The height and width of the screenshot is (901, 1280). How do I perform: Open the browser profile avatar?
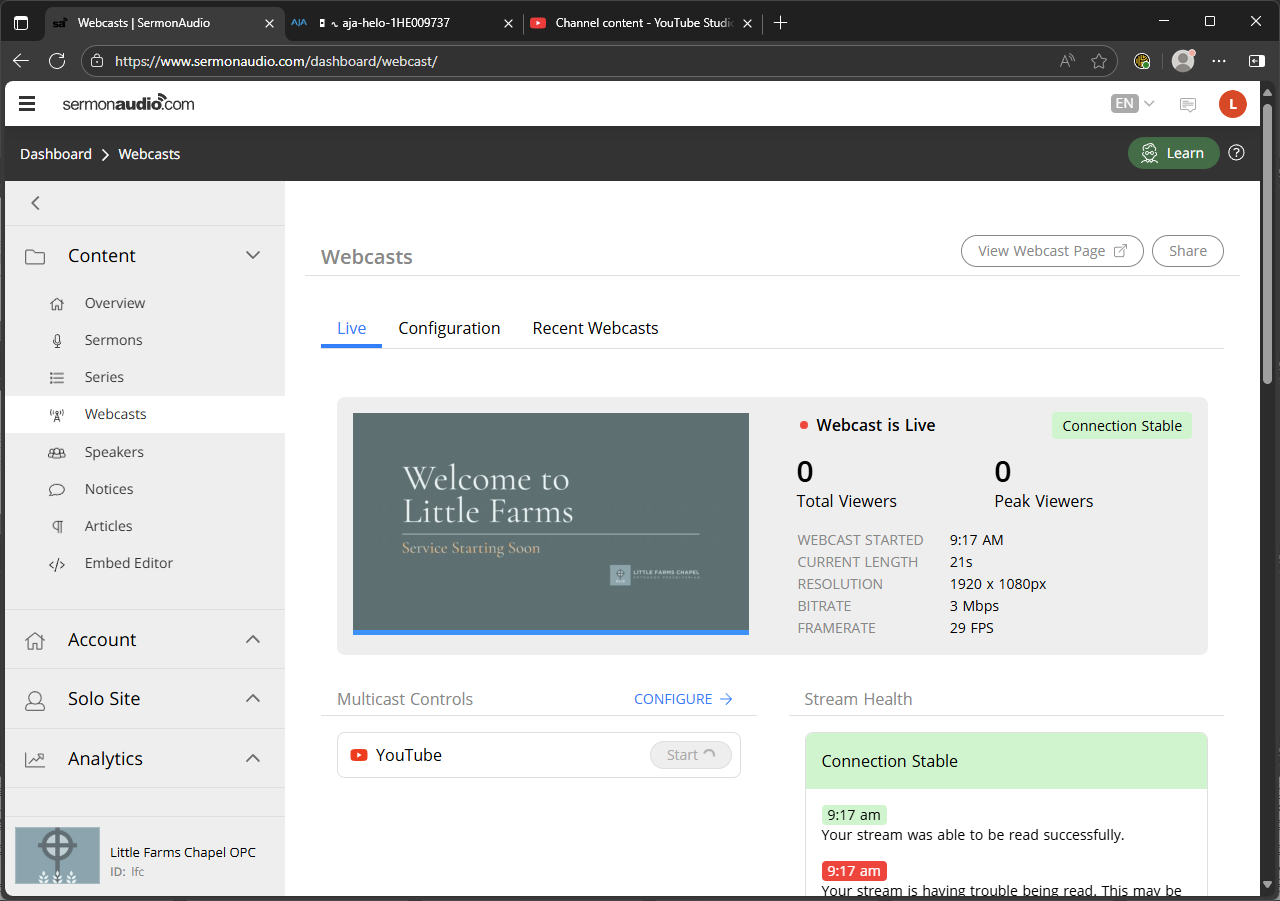tap(1183, 61)
